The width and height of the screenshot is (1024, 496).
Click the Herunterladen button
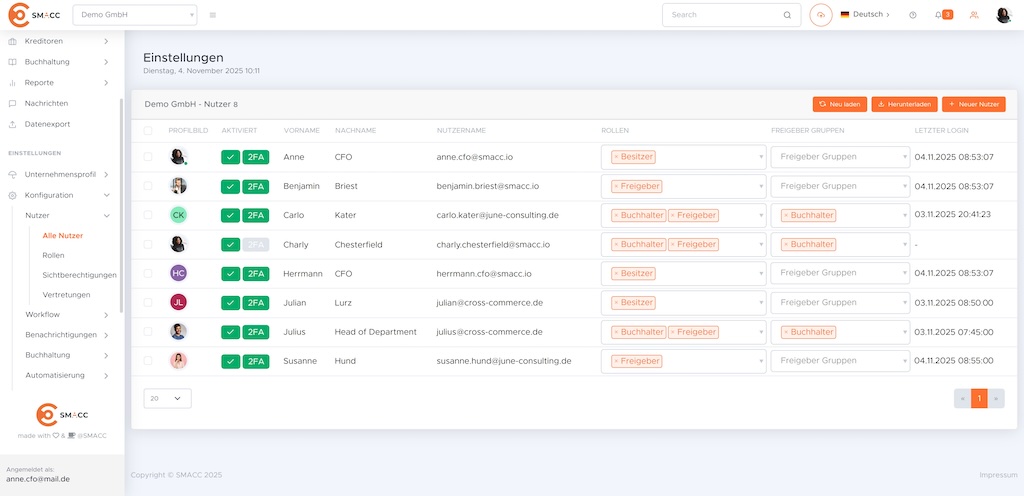(x=904, y=104)
